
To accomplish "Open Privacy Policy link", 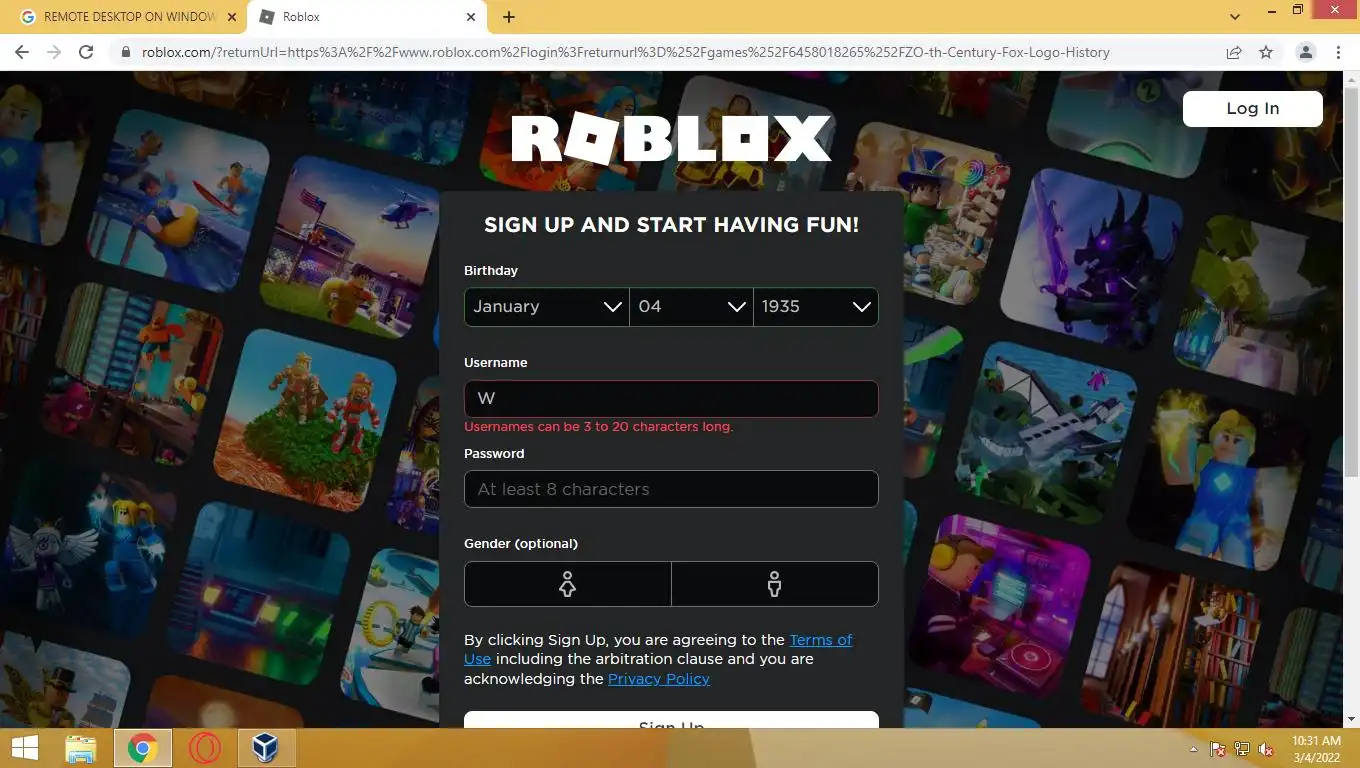I will point(659,679).
